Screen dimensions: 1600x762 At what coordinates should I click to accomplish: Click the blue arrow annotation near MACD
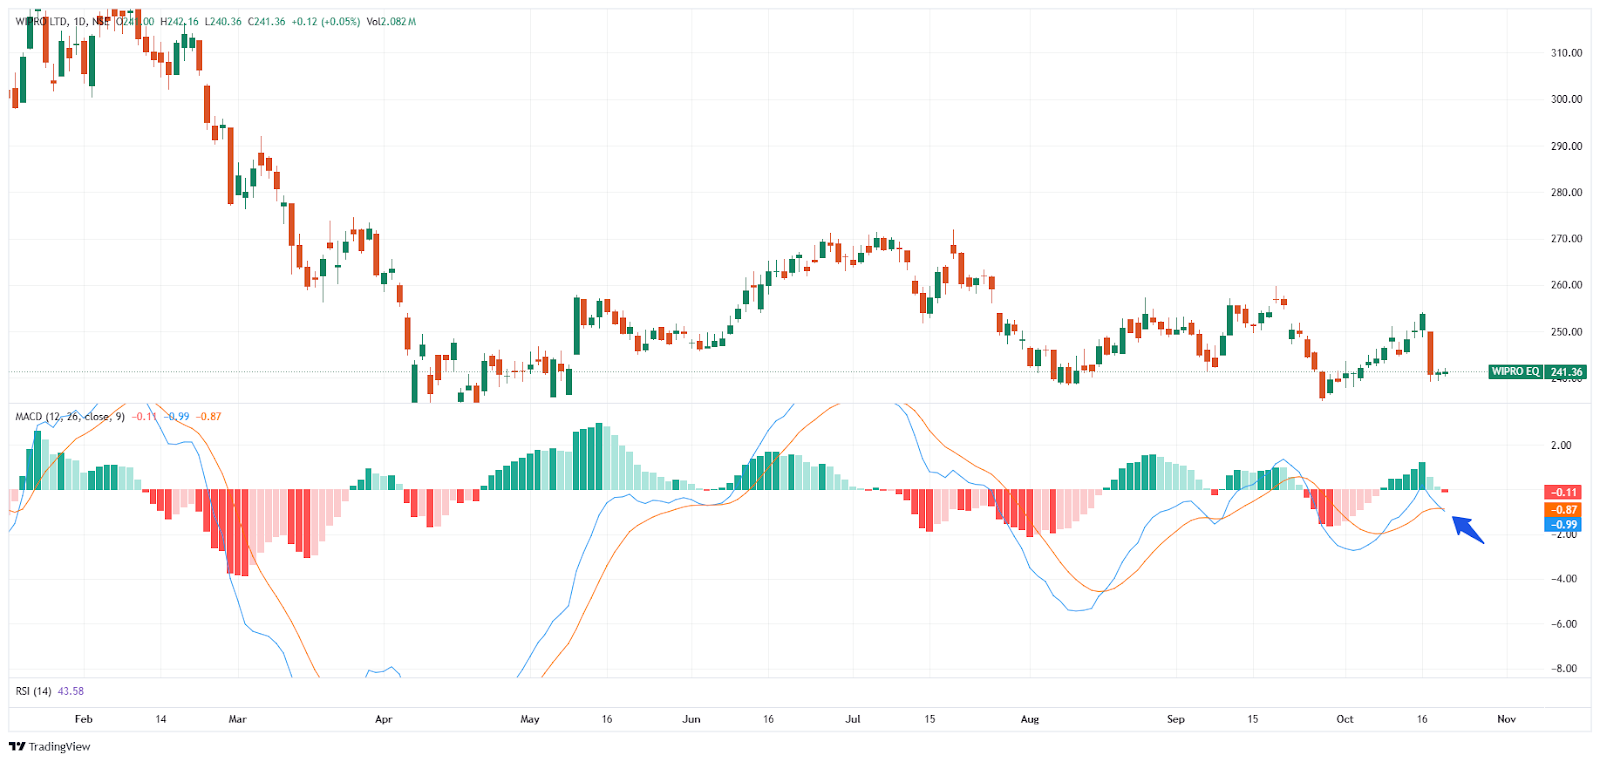pos(1468,529)
